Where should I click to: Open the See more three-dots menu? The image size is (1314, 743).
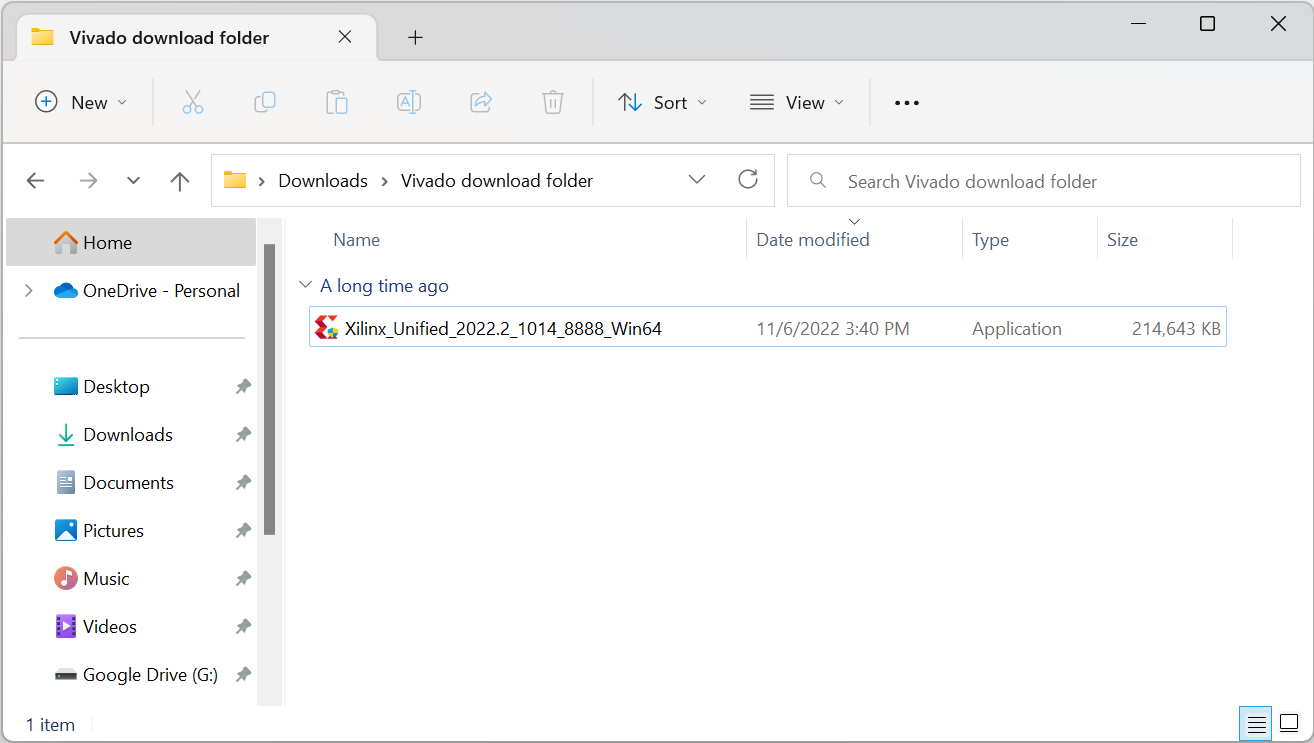[906, 102]
